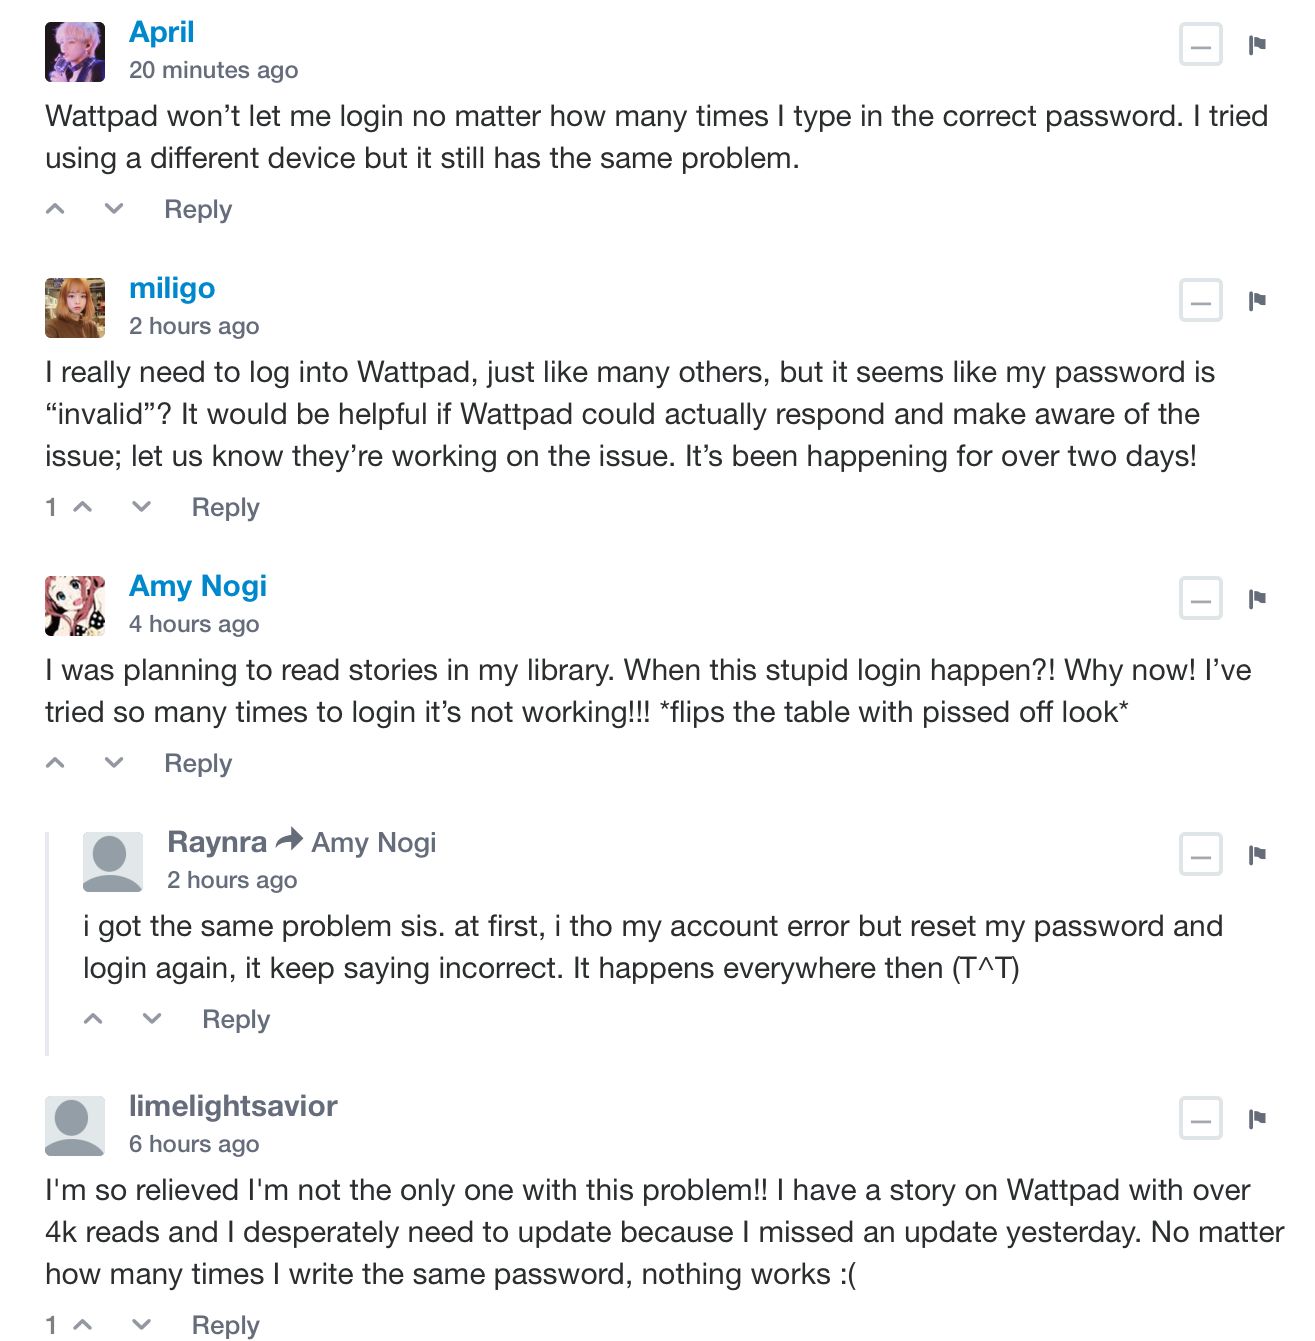Screen dimensions: 1315x1341
Task: Upvote limelightsavior's comment
Action: [84, 1325]
